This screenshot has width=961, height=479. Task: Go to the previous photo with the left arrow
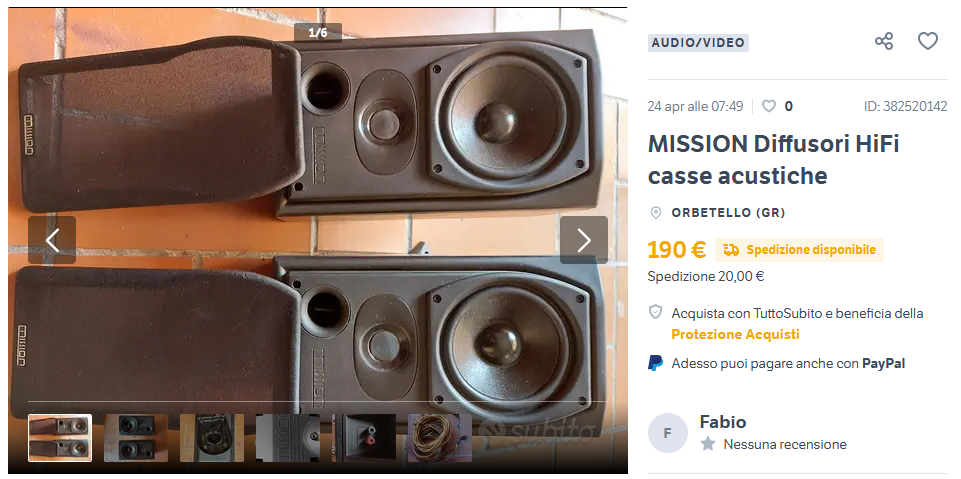[52, 240]
